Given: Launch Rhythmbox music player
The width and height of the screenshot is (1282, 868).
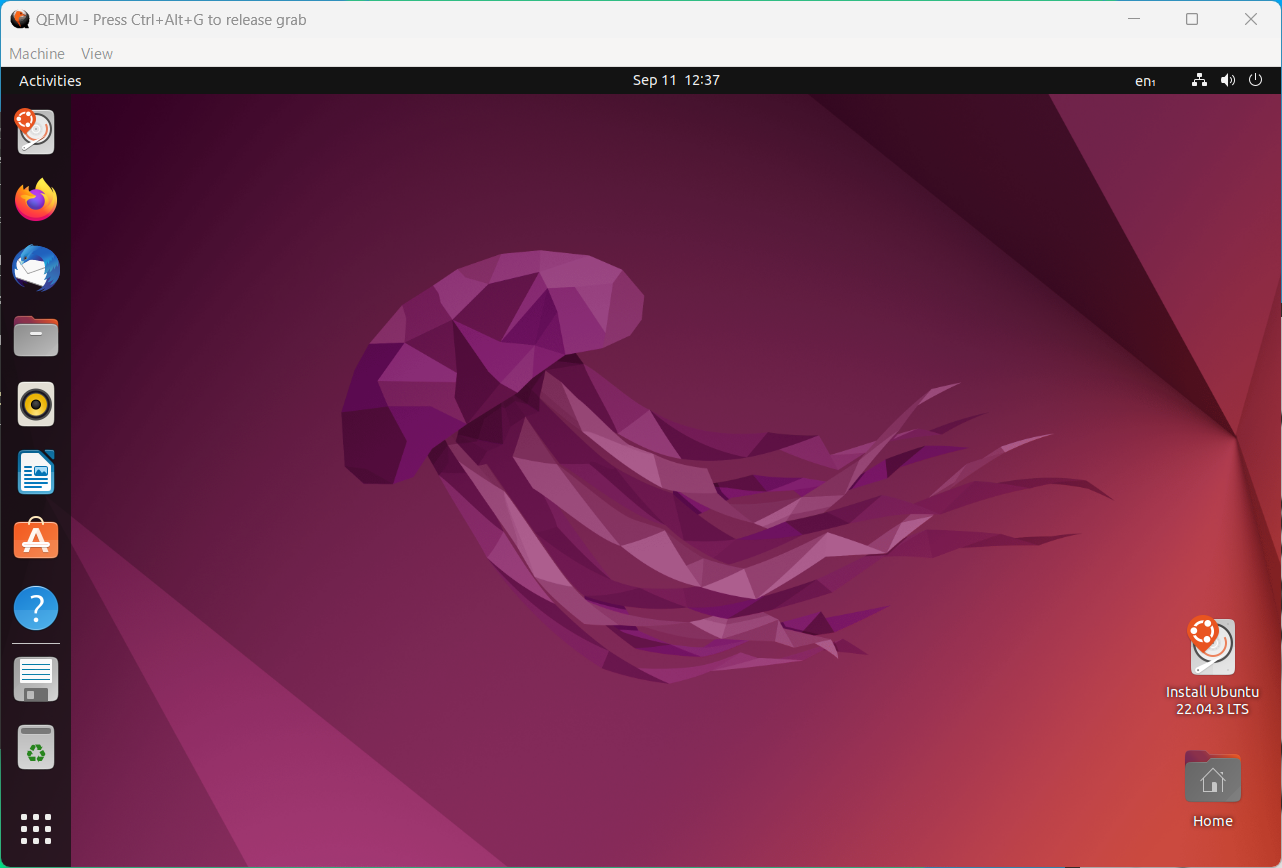Looking at the screenshot, I should tap(36, 404).
